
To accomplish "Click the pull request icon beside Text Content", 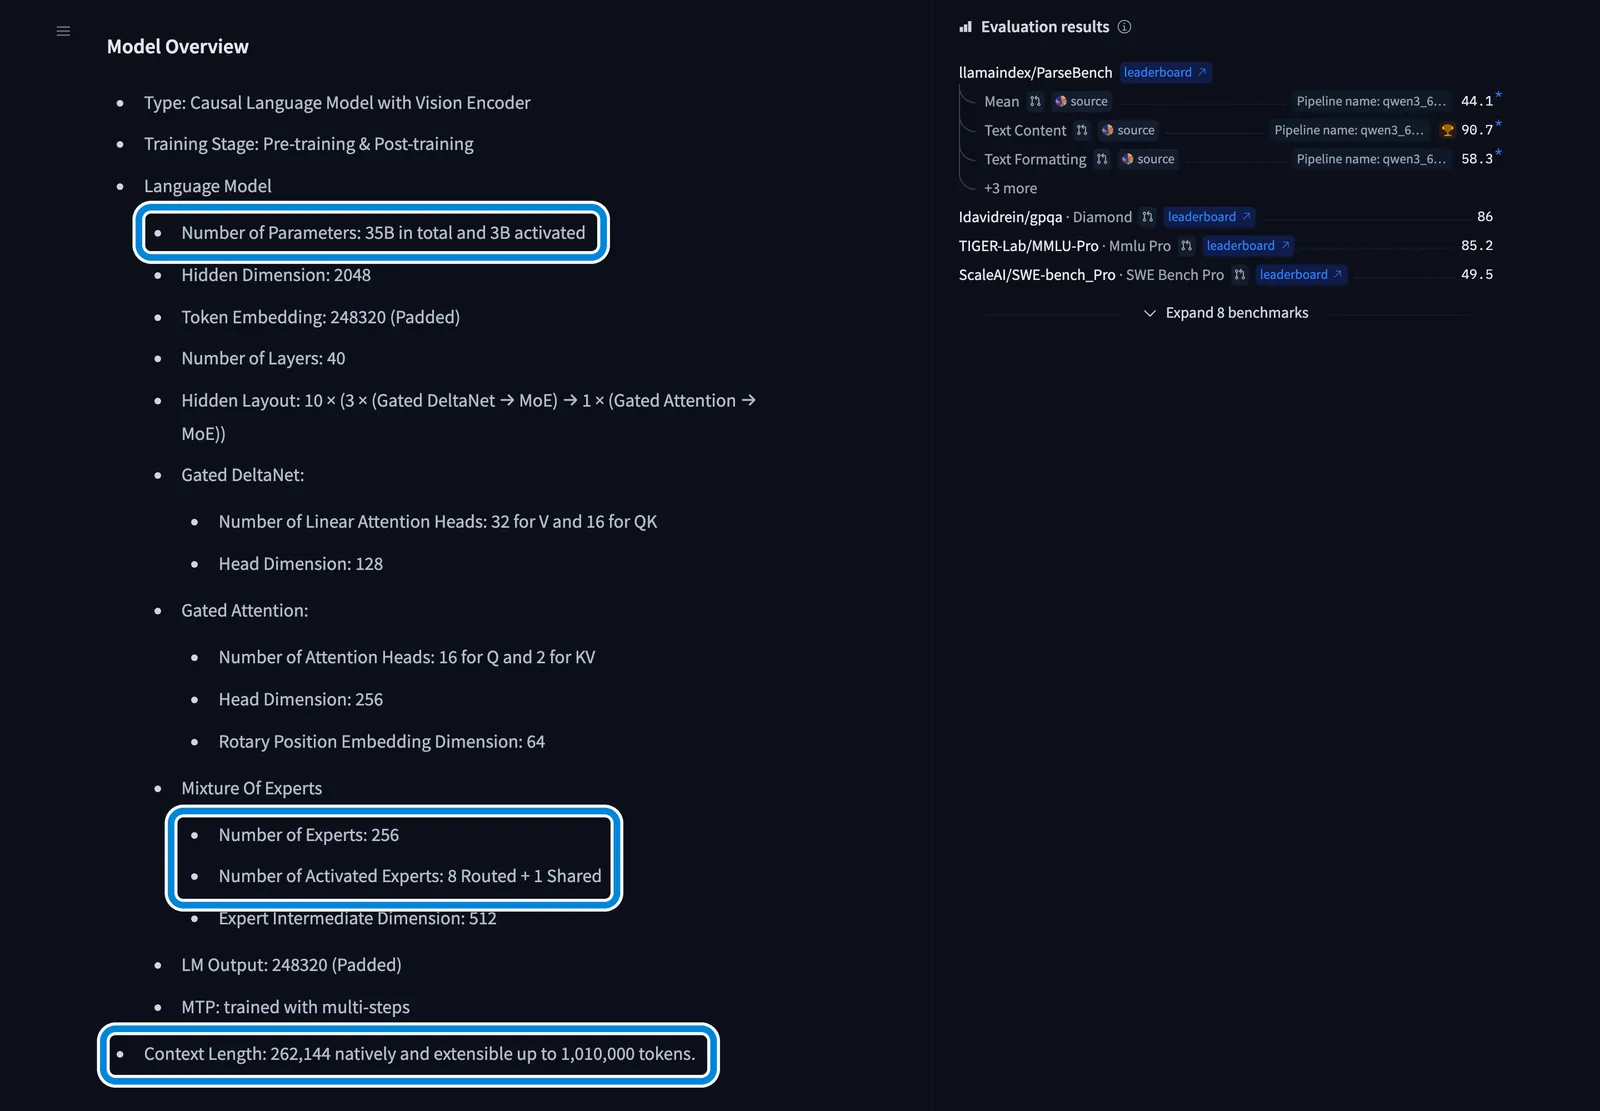I will 1082,130.
